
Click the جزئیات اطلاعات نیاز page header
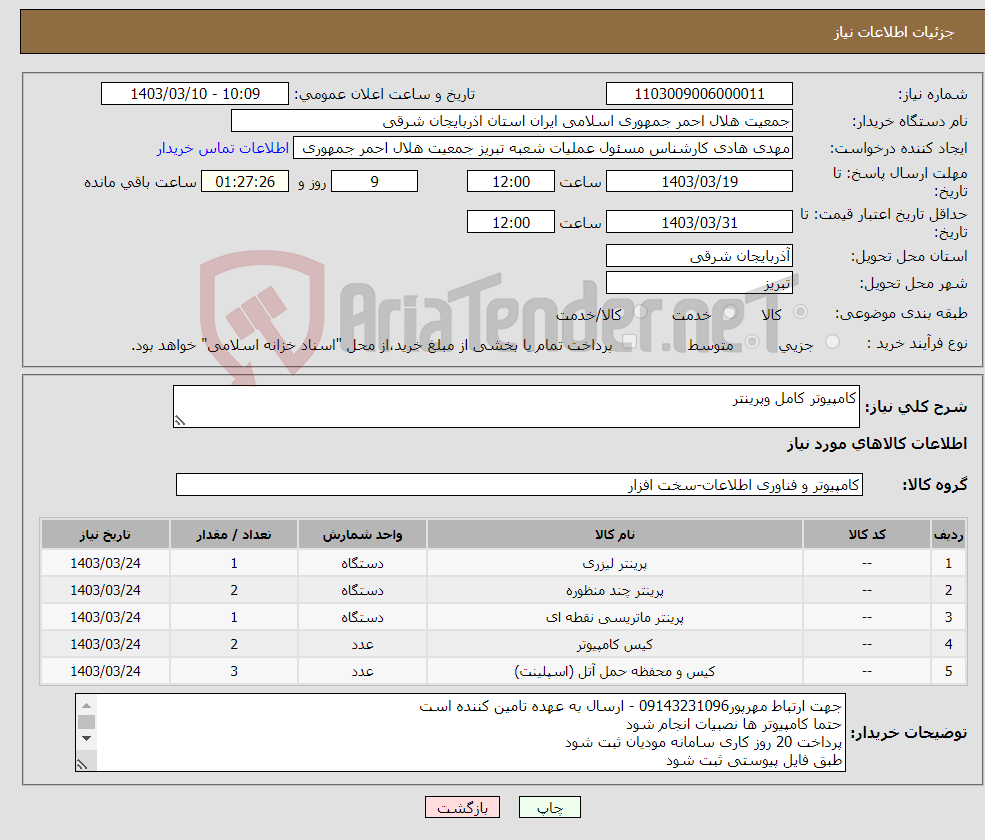pos(894,32)
